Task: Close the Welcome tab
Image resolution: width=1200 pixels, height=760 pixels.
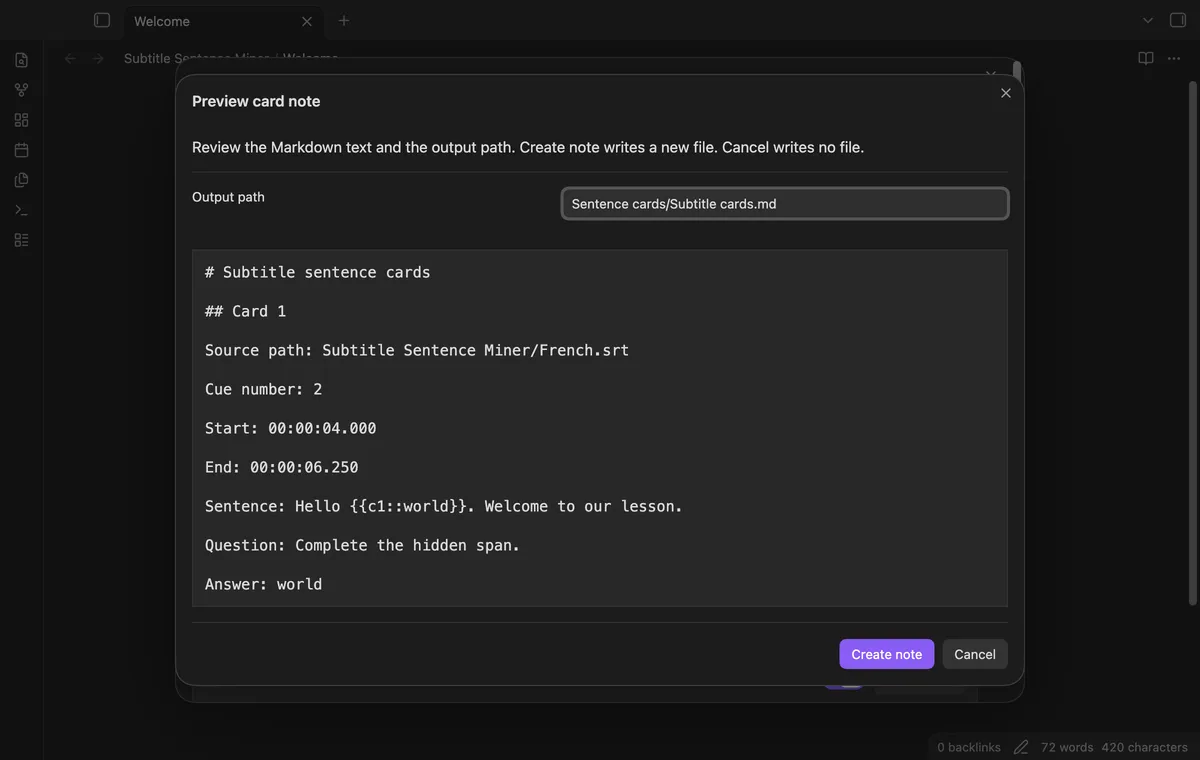Action: 307,21
